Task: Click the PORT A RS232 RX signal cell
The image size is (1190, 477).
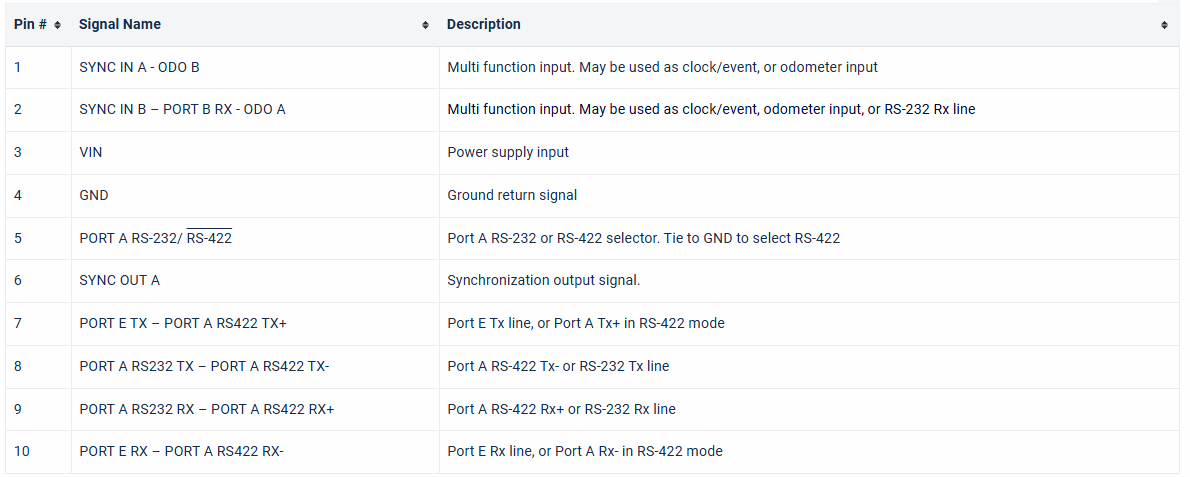Action: click(x=207, y=409)
